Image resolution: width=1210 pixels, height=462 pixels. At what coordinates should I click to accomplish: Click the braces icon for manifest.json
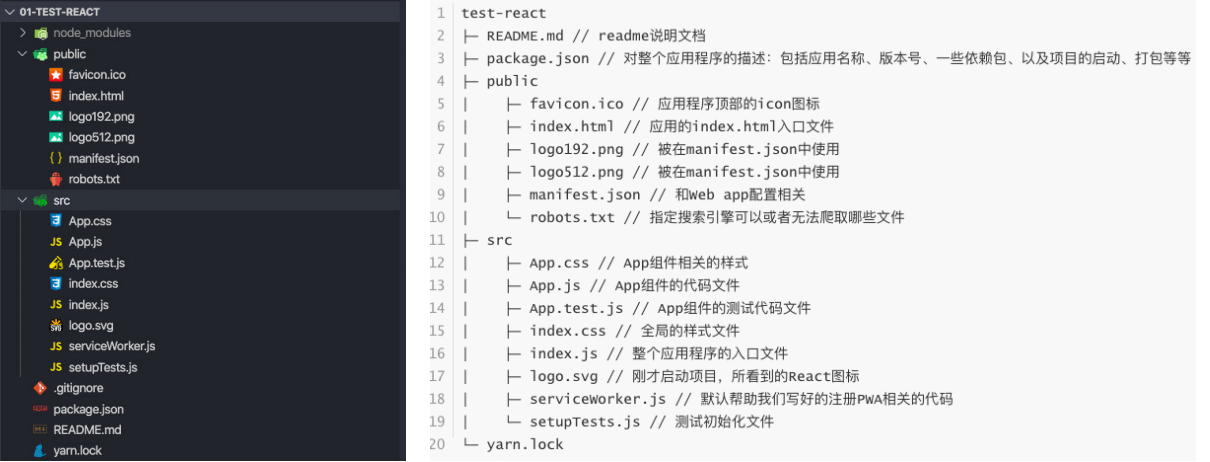(x=56, y=158)
